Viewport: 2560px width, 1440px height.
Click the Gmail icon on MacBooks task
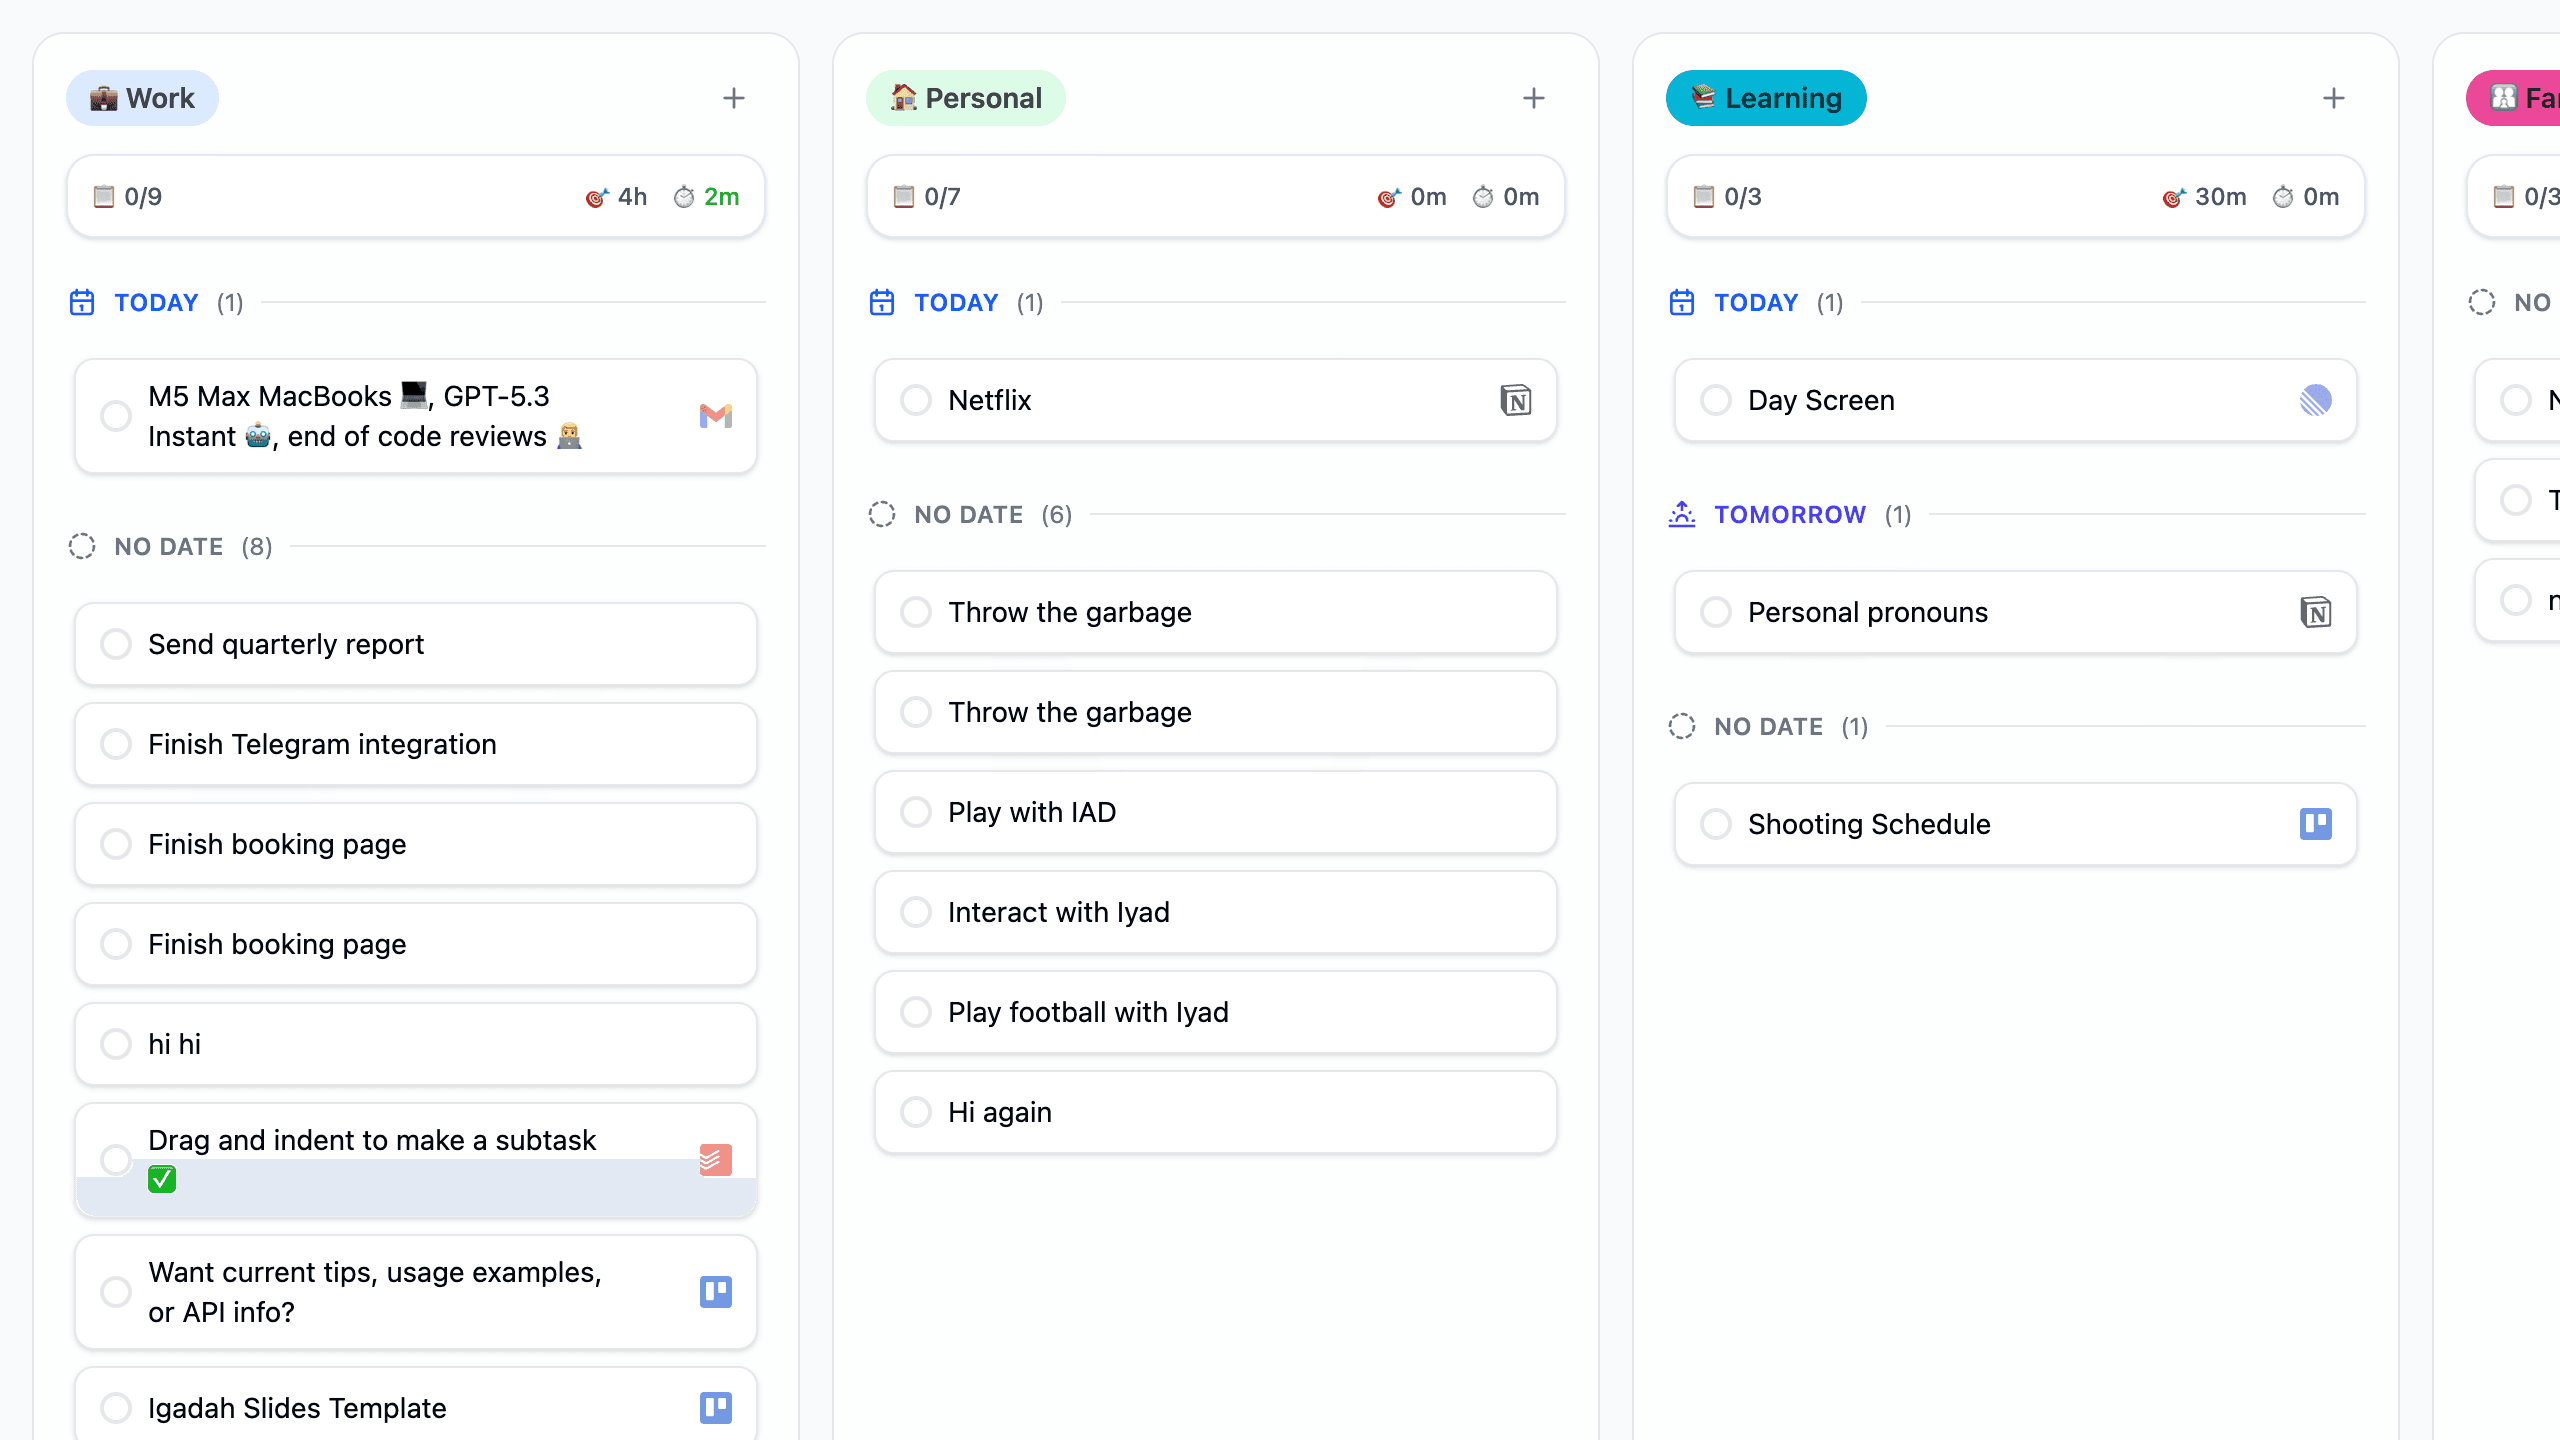coord(715,416)
